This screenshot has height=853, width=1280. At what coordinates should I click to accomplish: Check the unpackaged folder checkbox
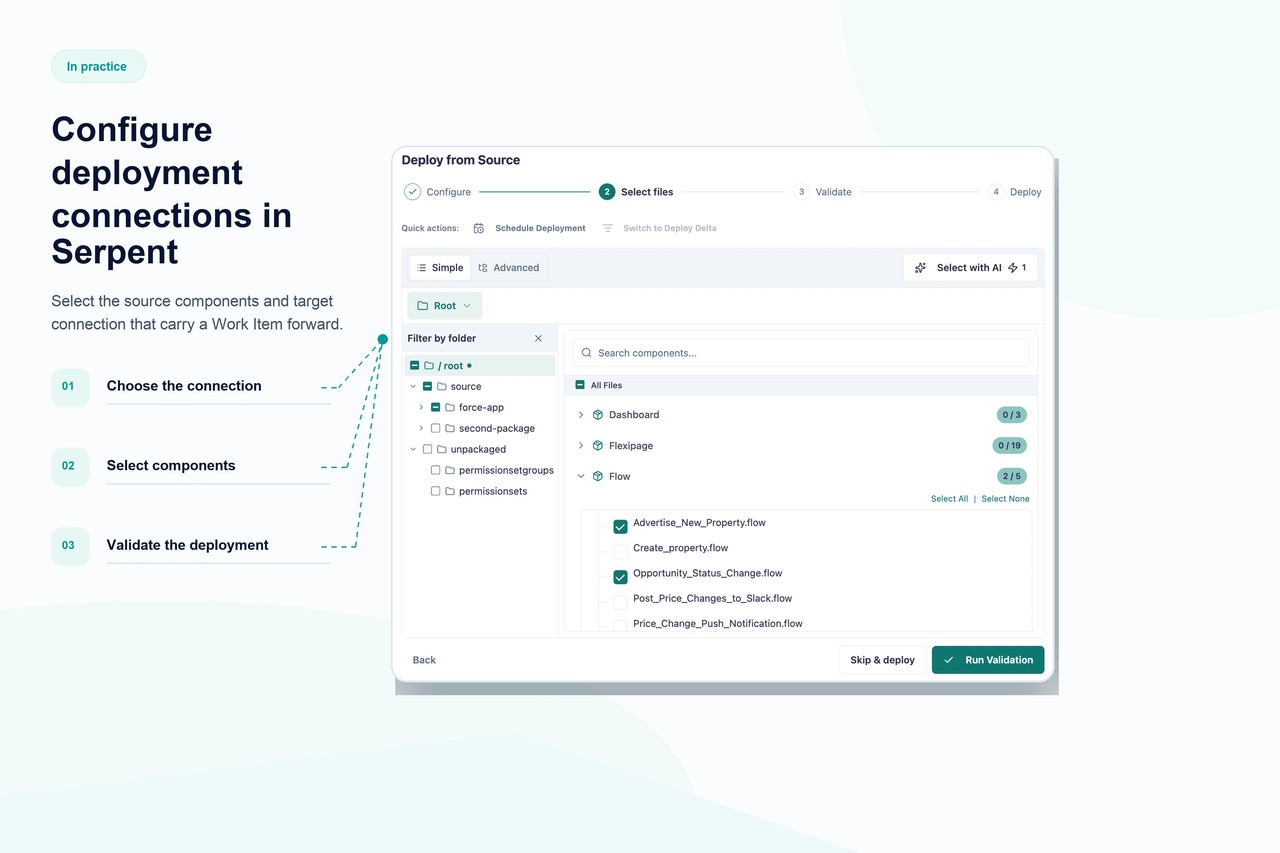(x=428, y=450)
